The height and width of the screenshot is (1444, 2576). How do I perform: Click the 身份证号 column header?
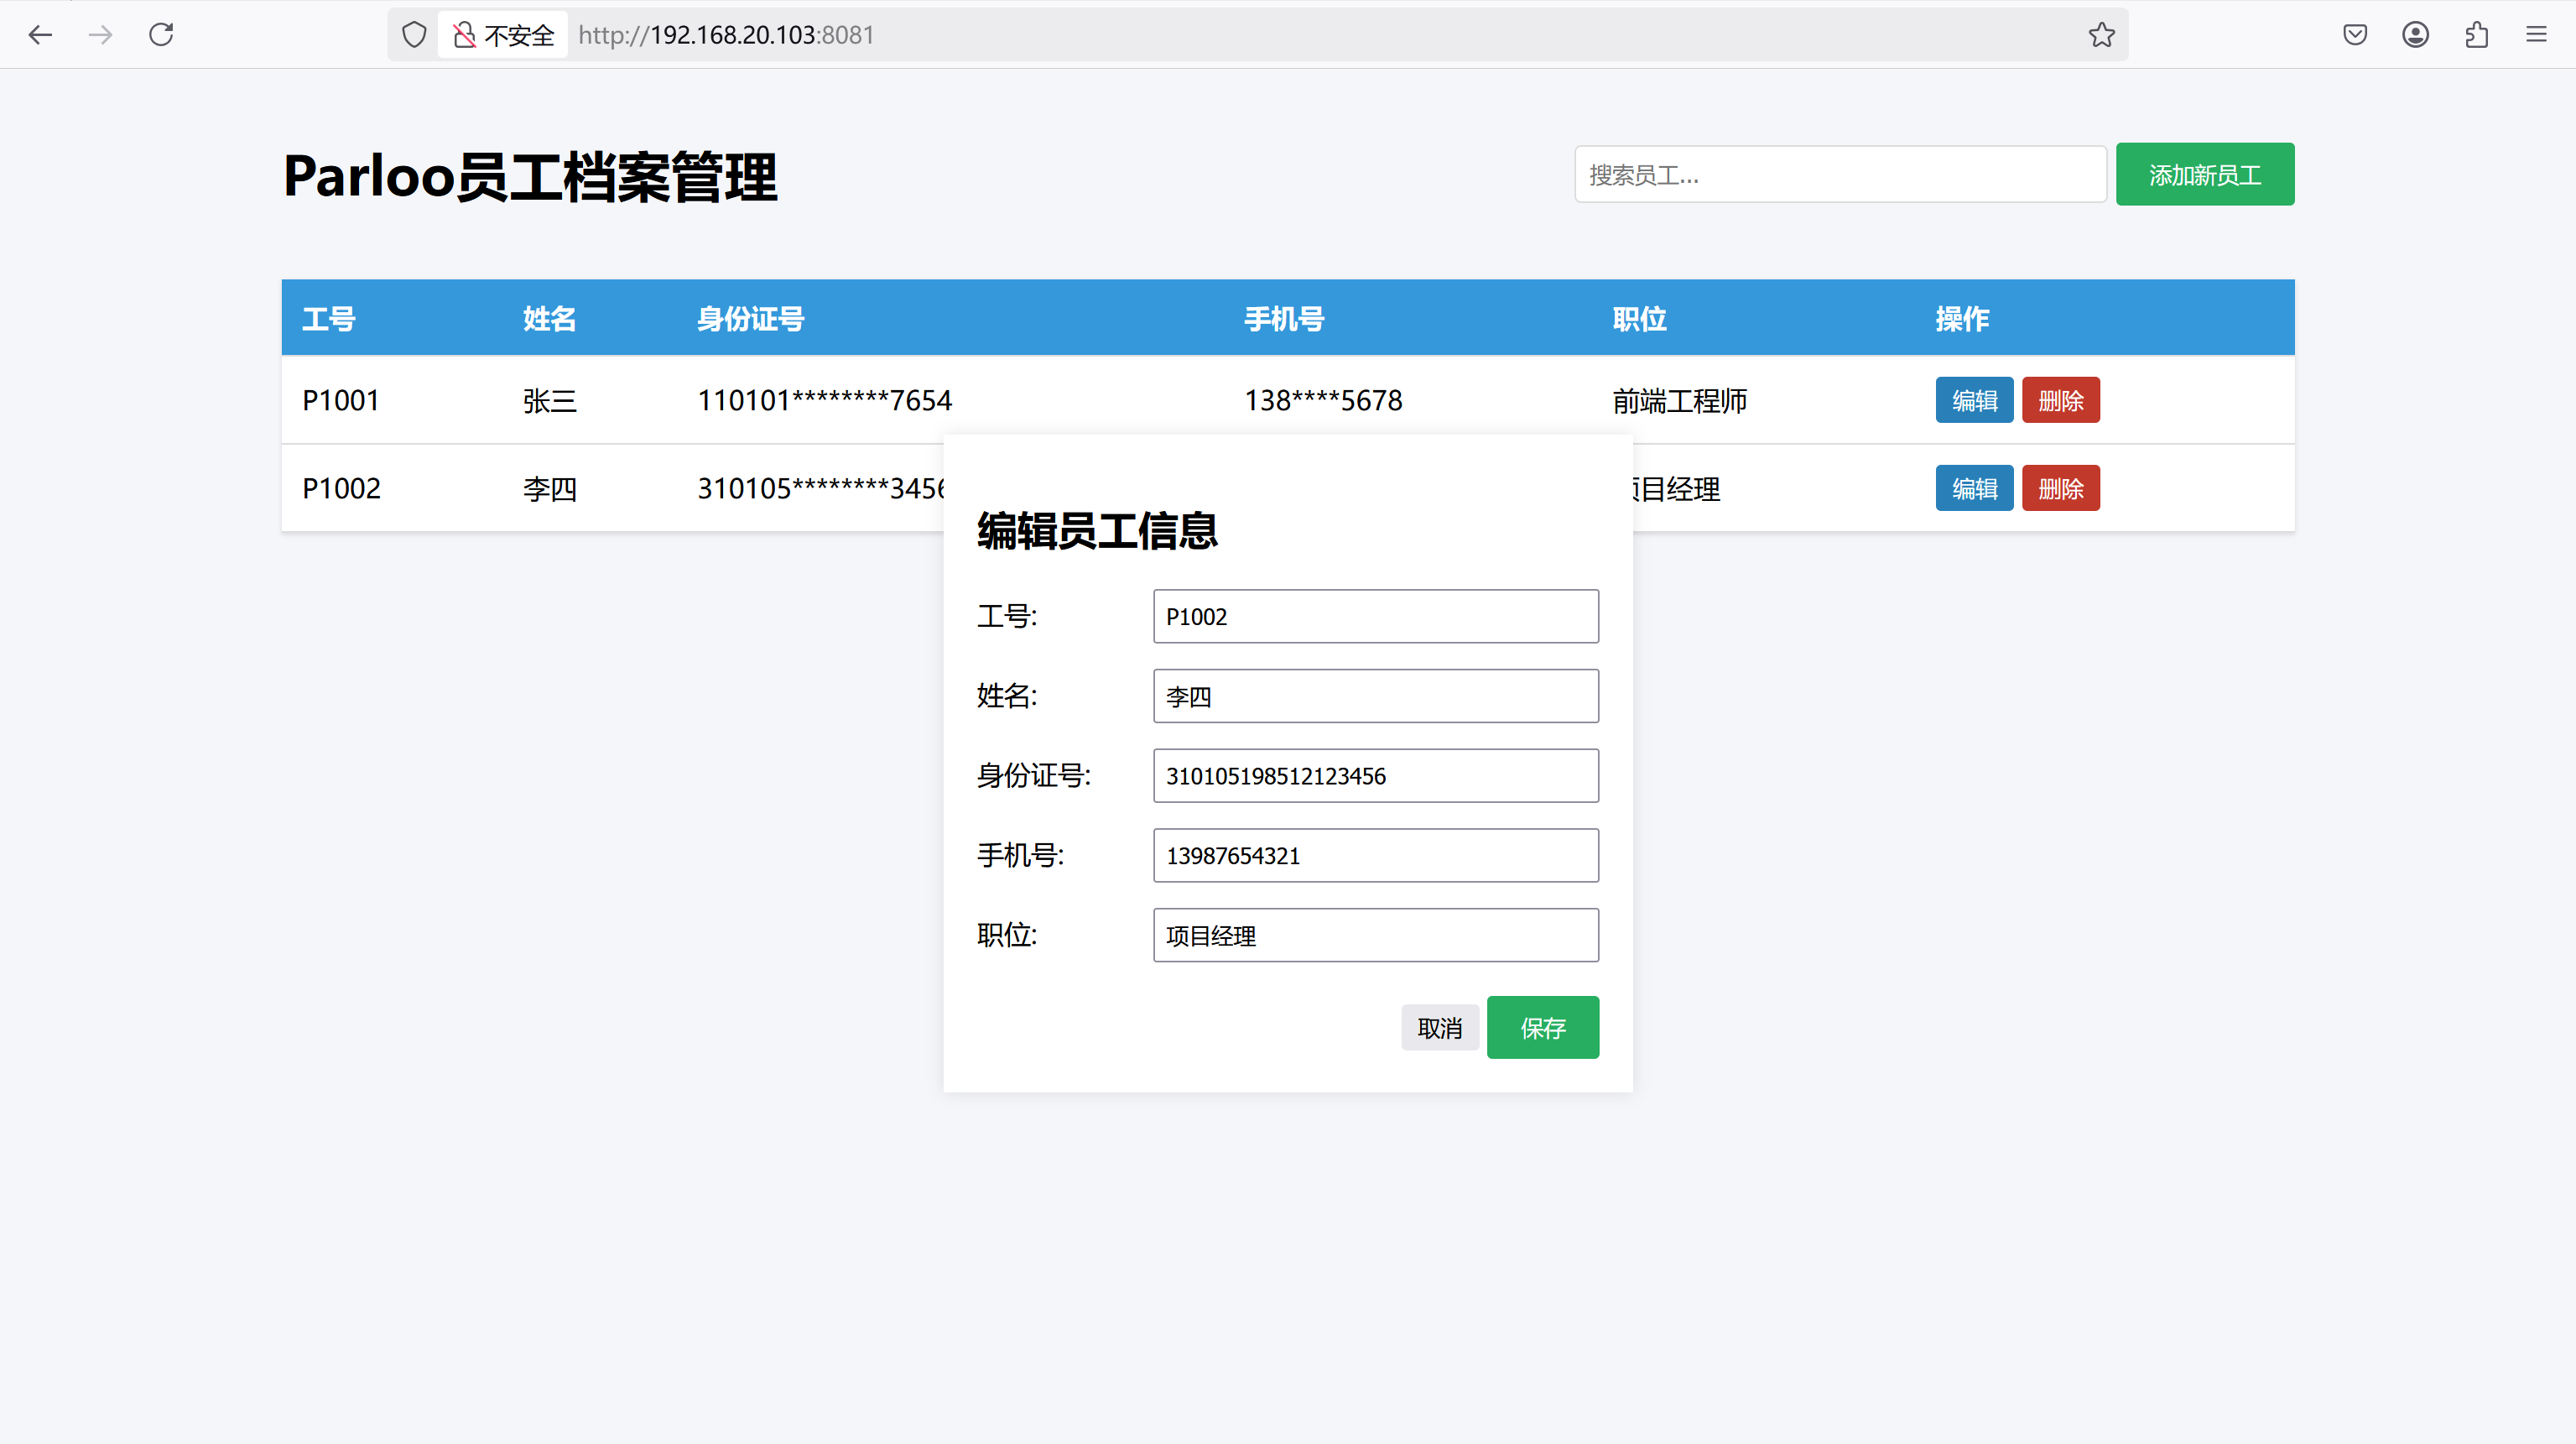click(751, 318)
